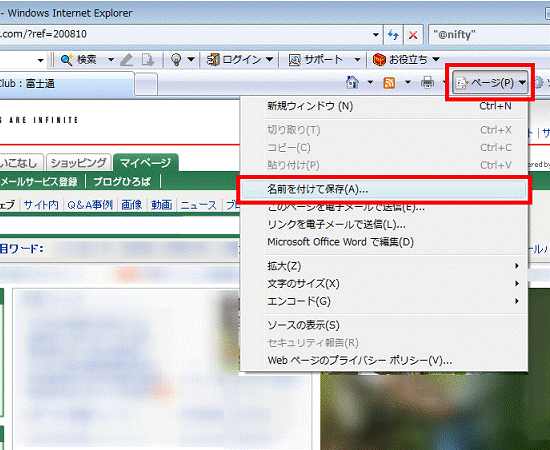Open the Home button dropdown arrow
This screenshot has height=450, width=550.
coord(370,83)
